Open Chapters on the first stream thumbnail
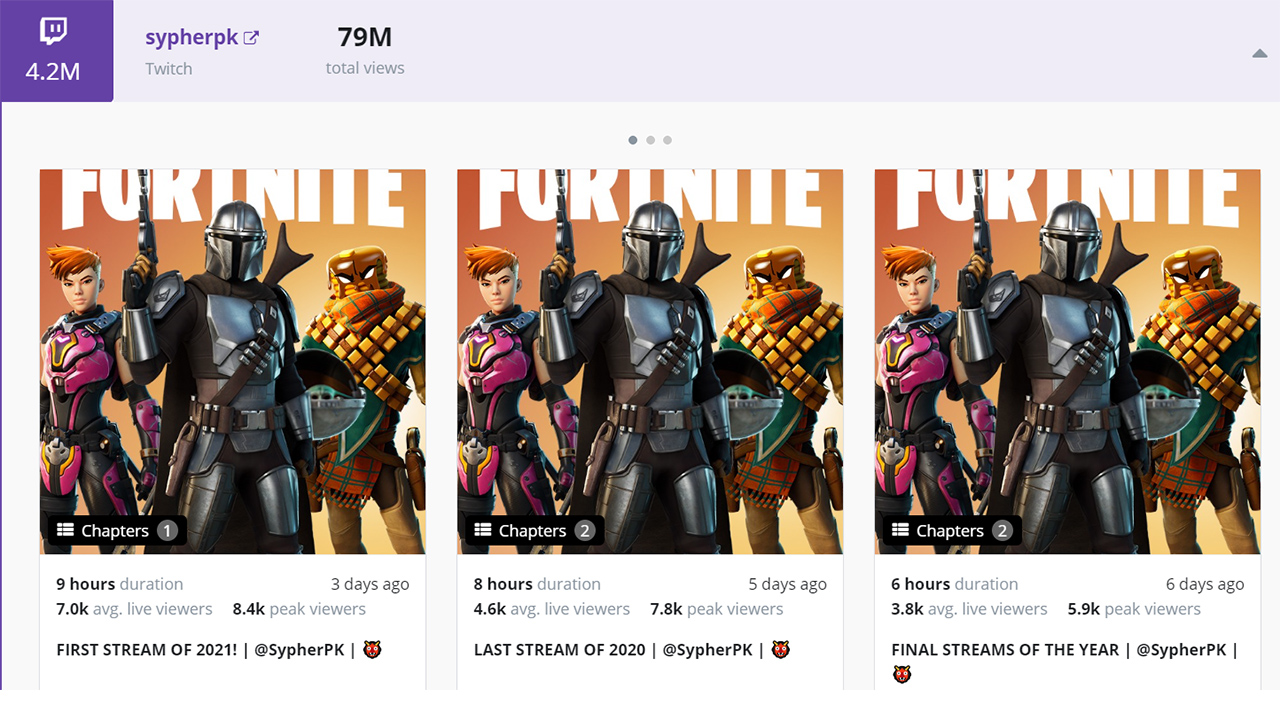Viewport: 1280px width, 720px height. [x=115, y=531]
